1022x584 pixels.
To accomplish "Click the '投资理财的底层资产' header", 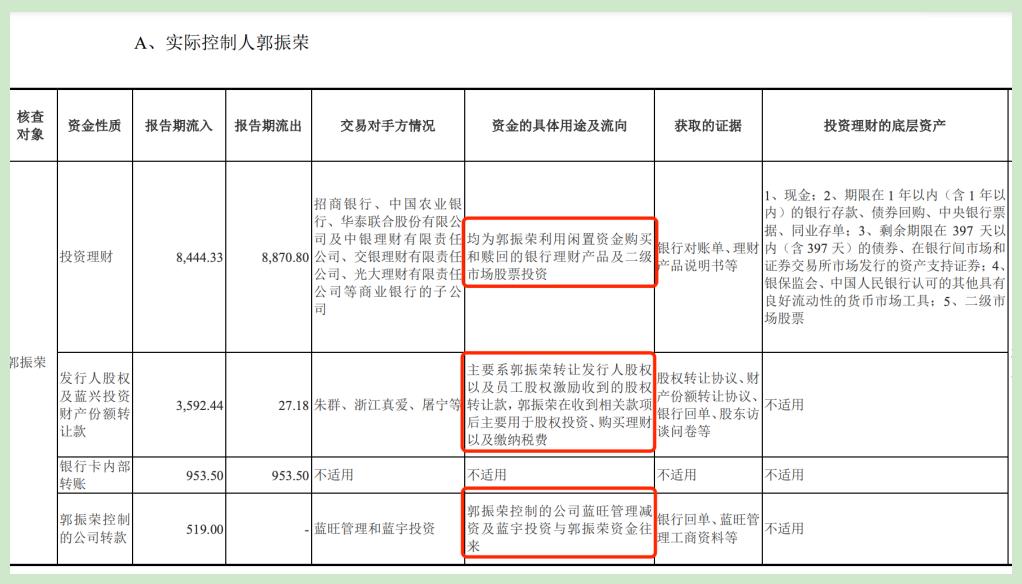I will tap(884, 126).
